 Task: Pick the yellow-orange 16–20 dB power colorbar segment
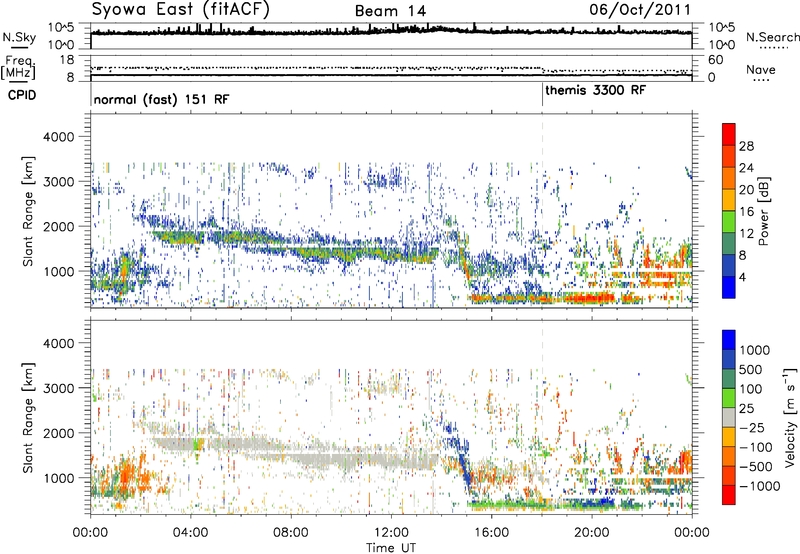pyautogui.click(x=729, y=200)
